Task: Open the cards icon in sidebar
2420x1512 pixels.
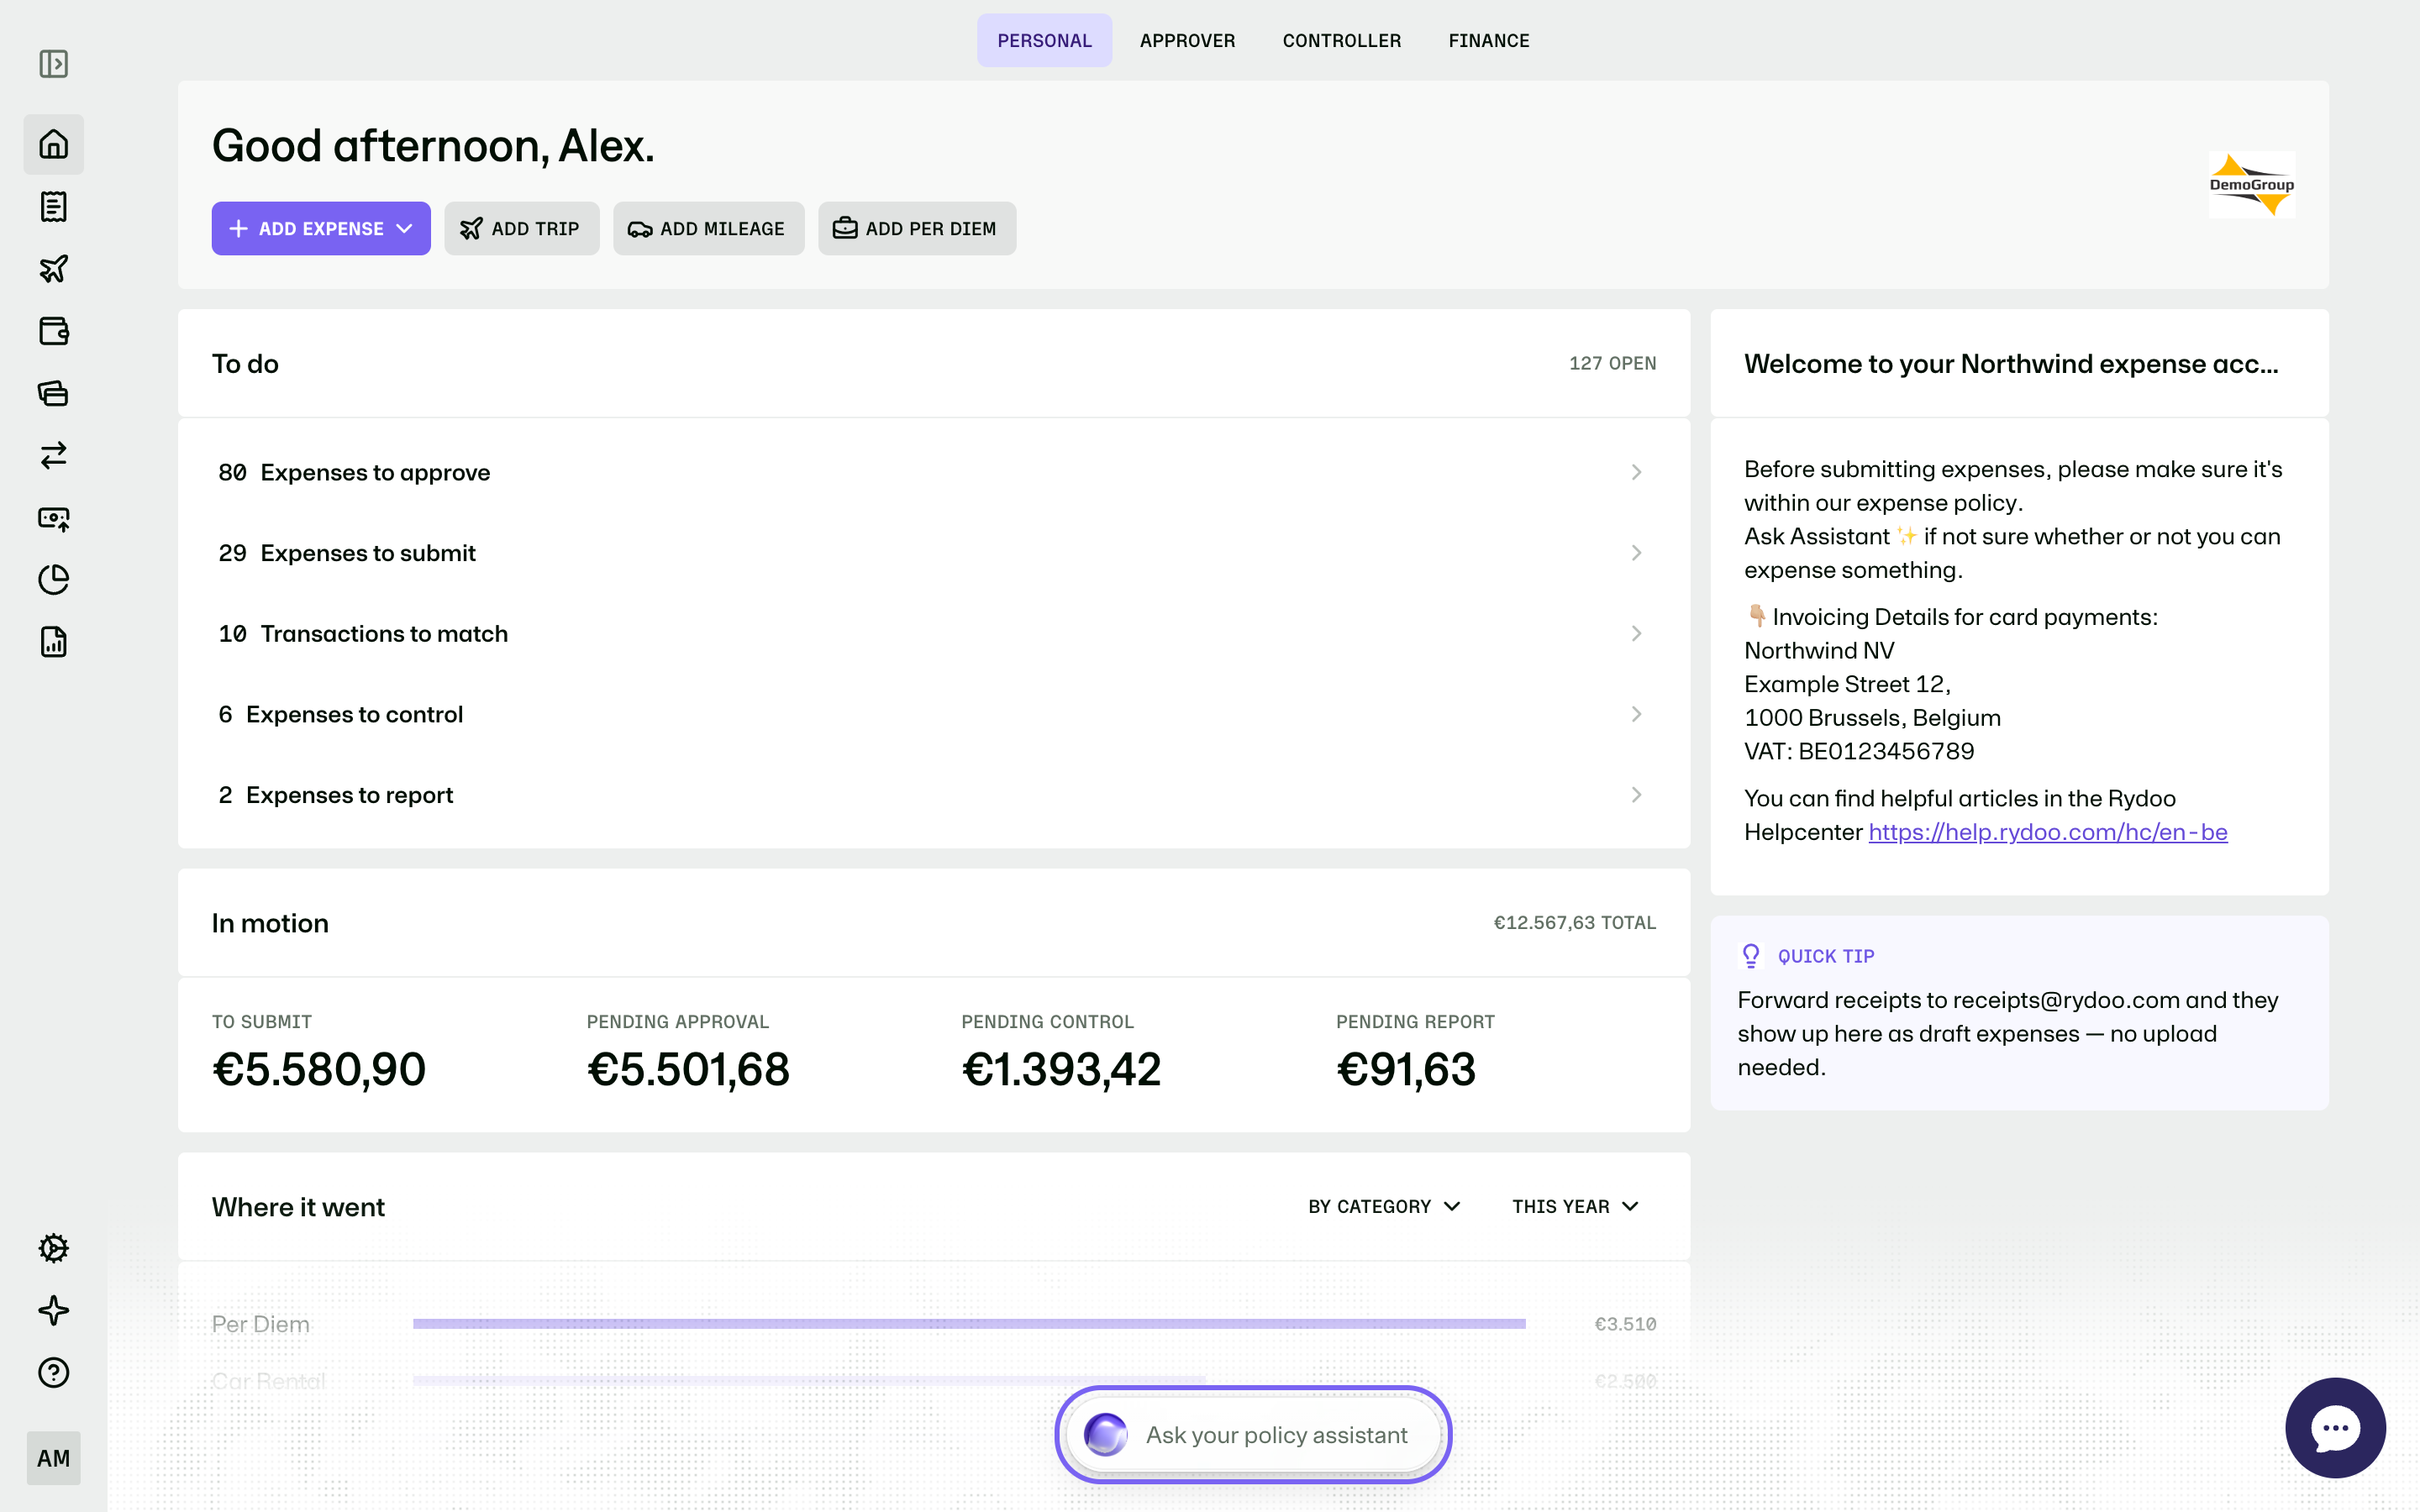Action: tap(54, 393)
